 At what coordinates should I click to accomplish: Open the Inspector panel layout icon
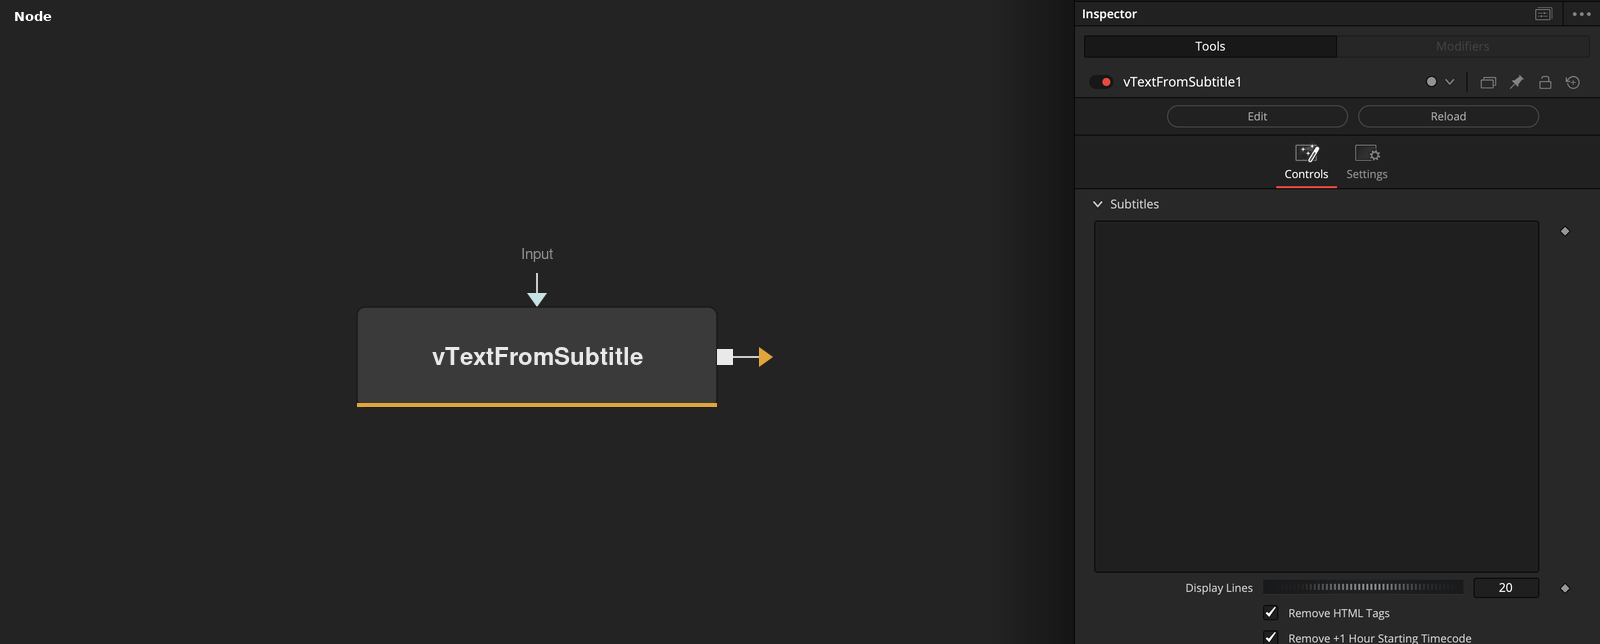click(1544, 14)
